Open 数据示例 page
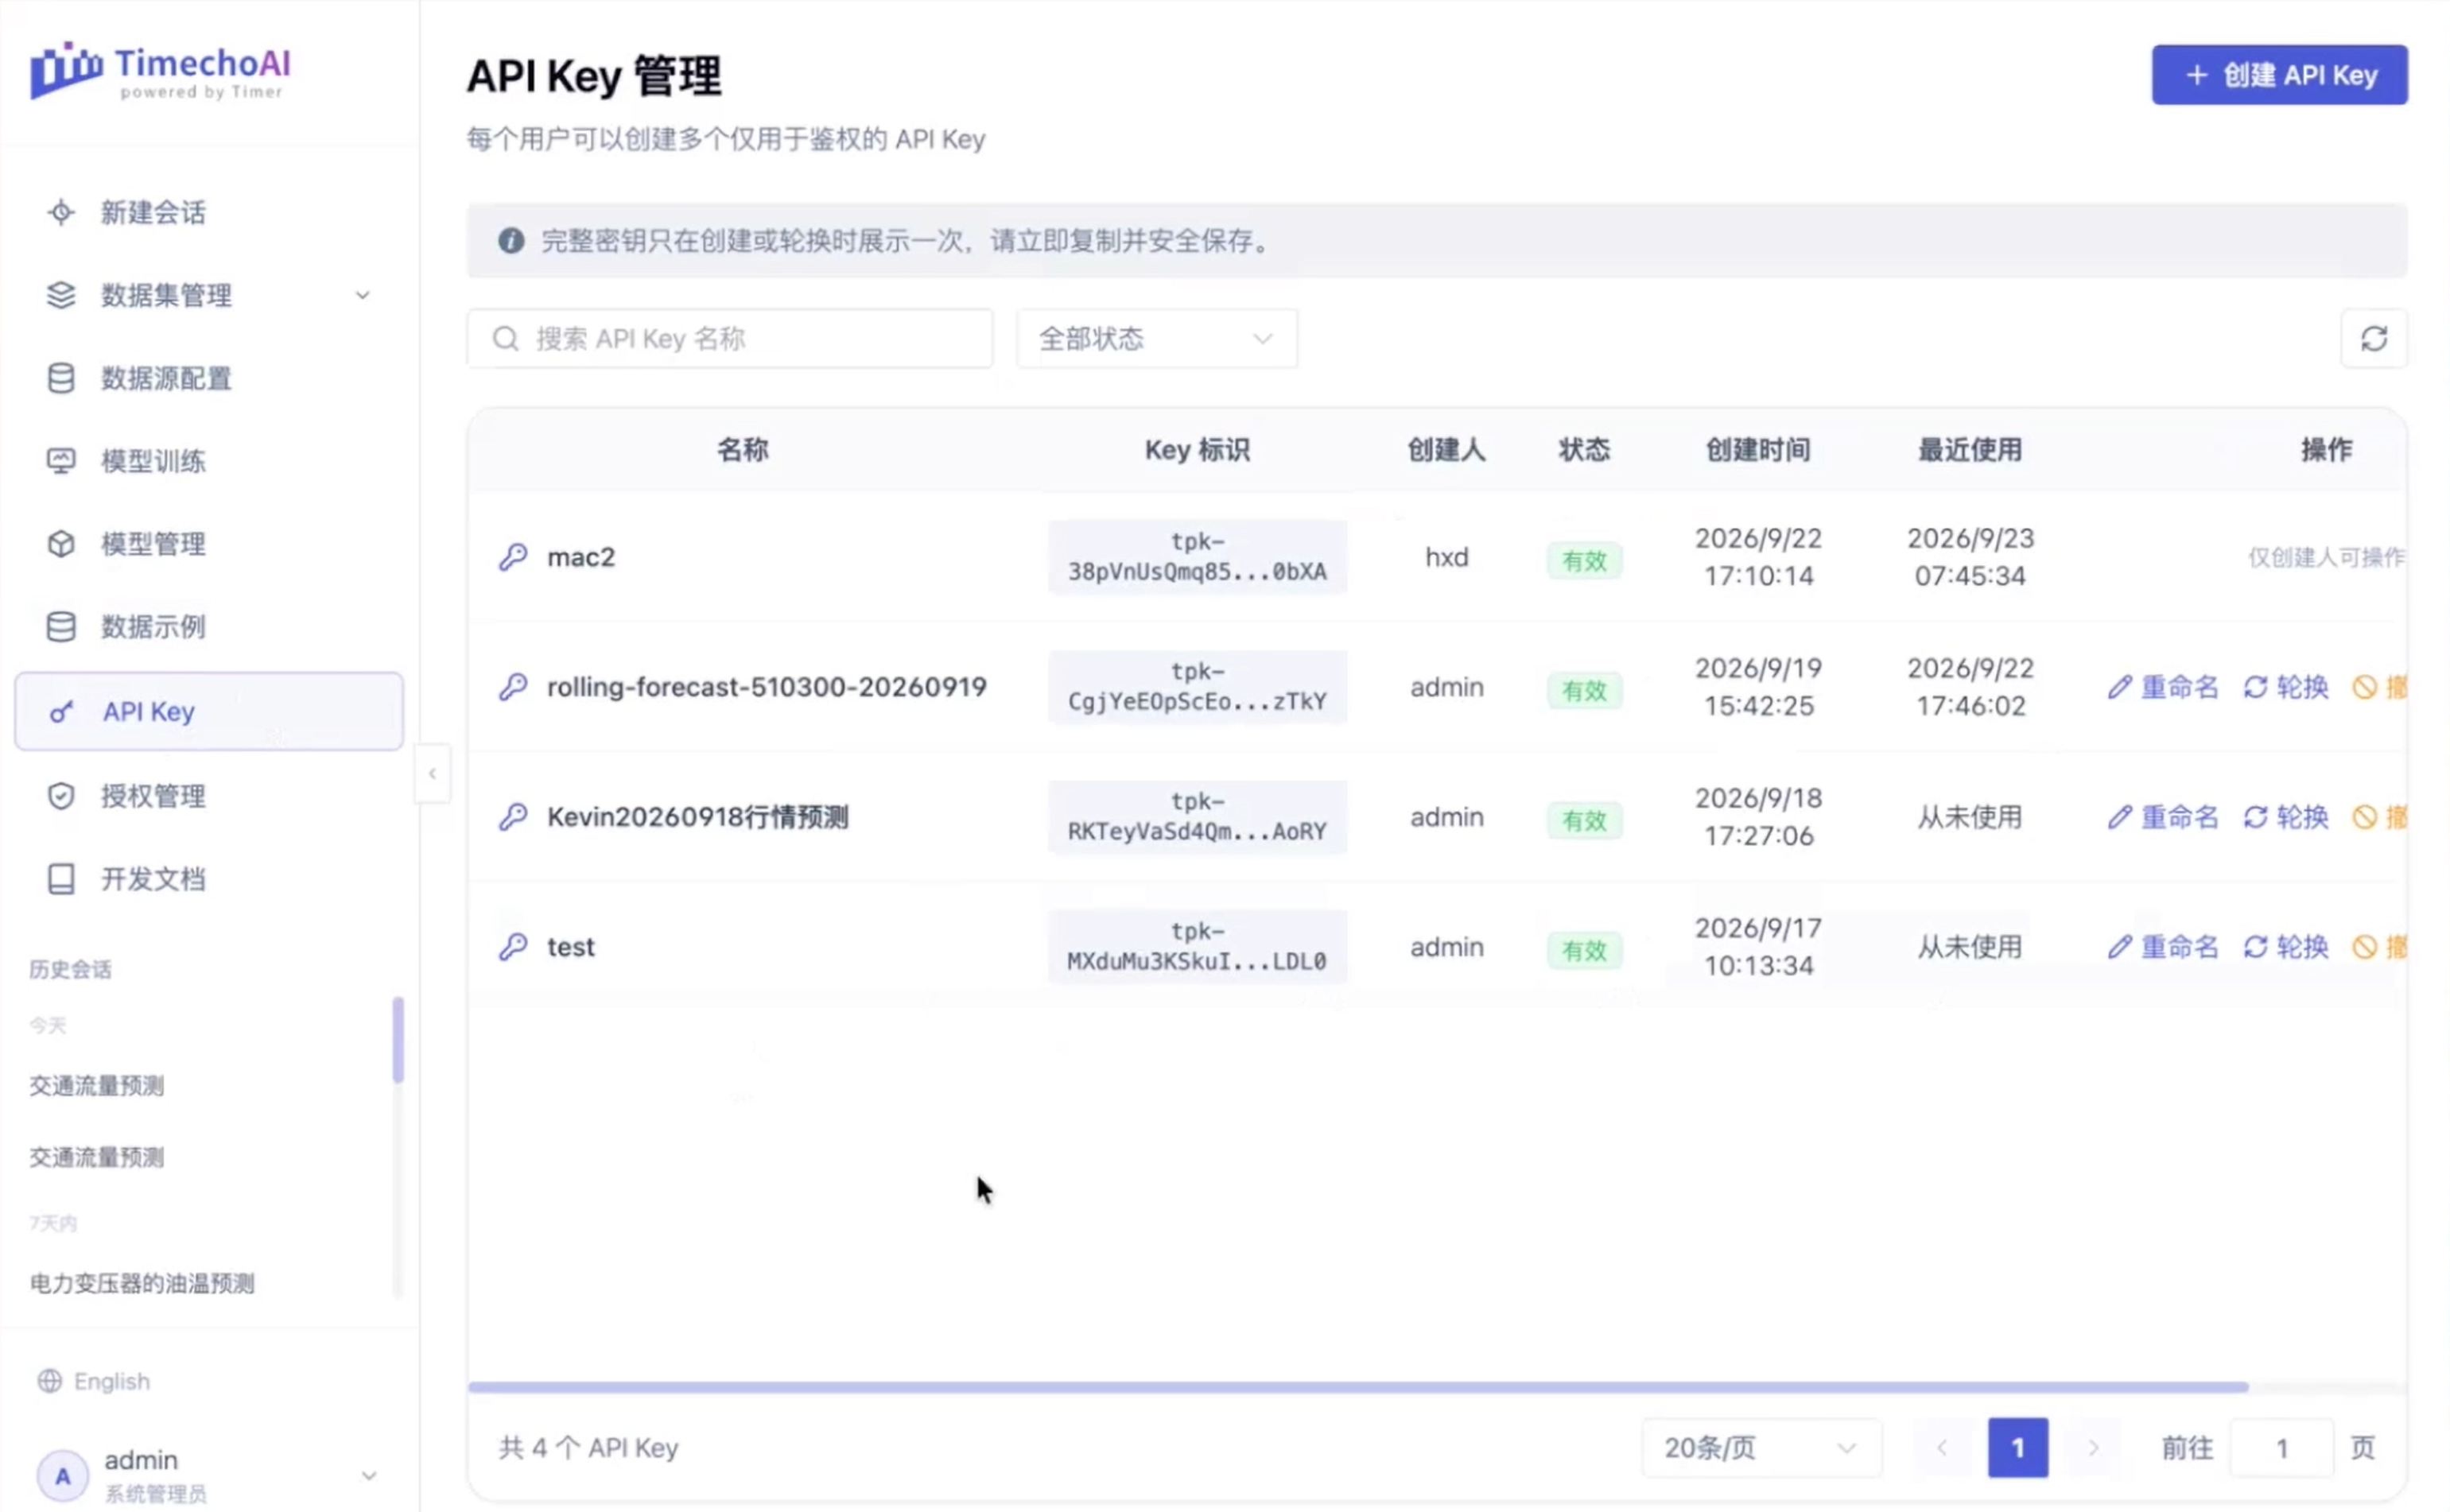The width and height of the screenshot is (2450, 1512). point(209,627)
